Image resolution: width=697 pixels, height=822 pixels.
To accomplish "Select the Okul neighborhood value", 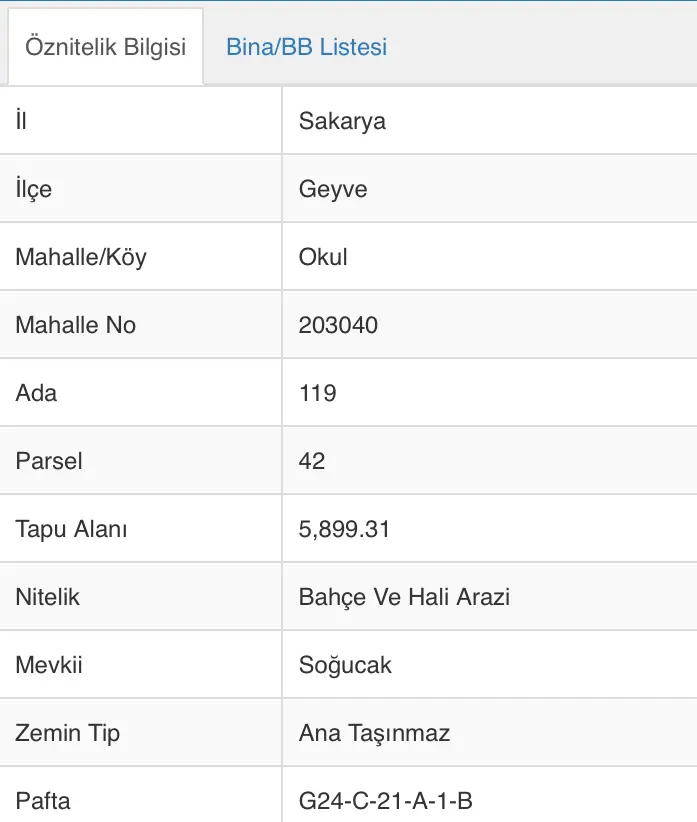I will point(323,257).
